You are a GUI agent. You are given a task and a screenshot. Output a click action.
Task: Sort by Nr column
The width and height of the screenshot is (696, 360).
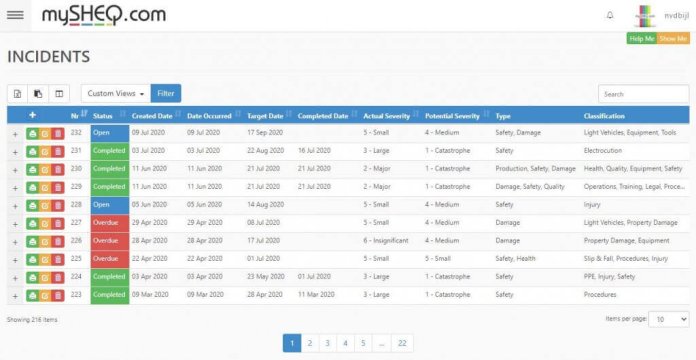79,115
